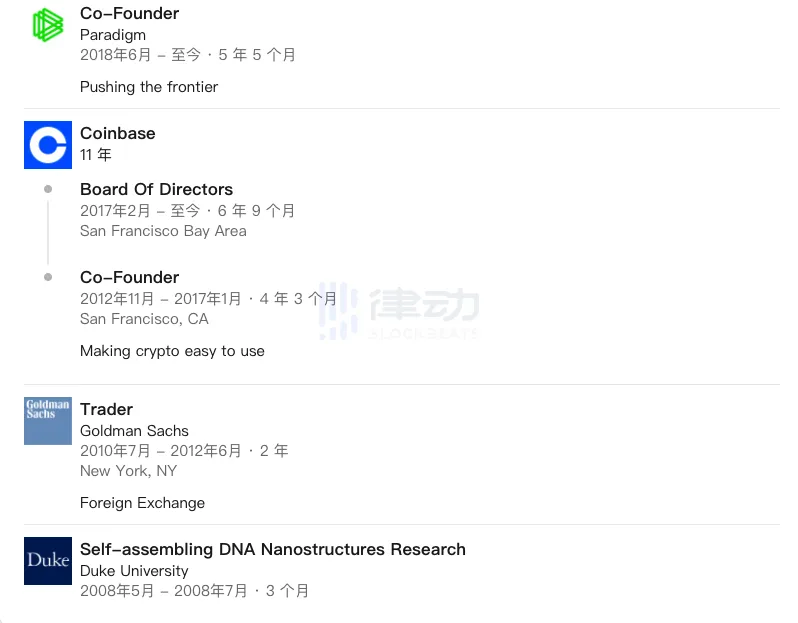
Task: Click the Duke University name text
Action: pyautogui.click(x=134, y=571)
